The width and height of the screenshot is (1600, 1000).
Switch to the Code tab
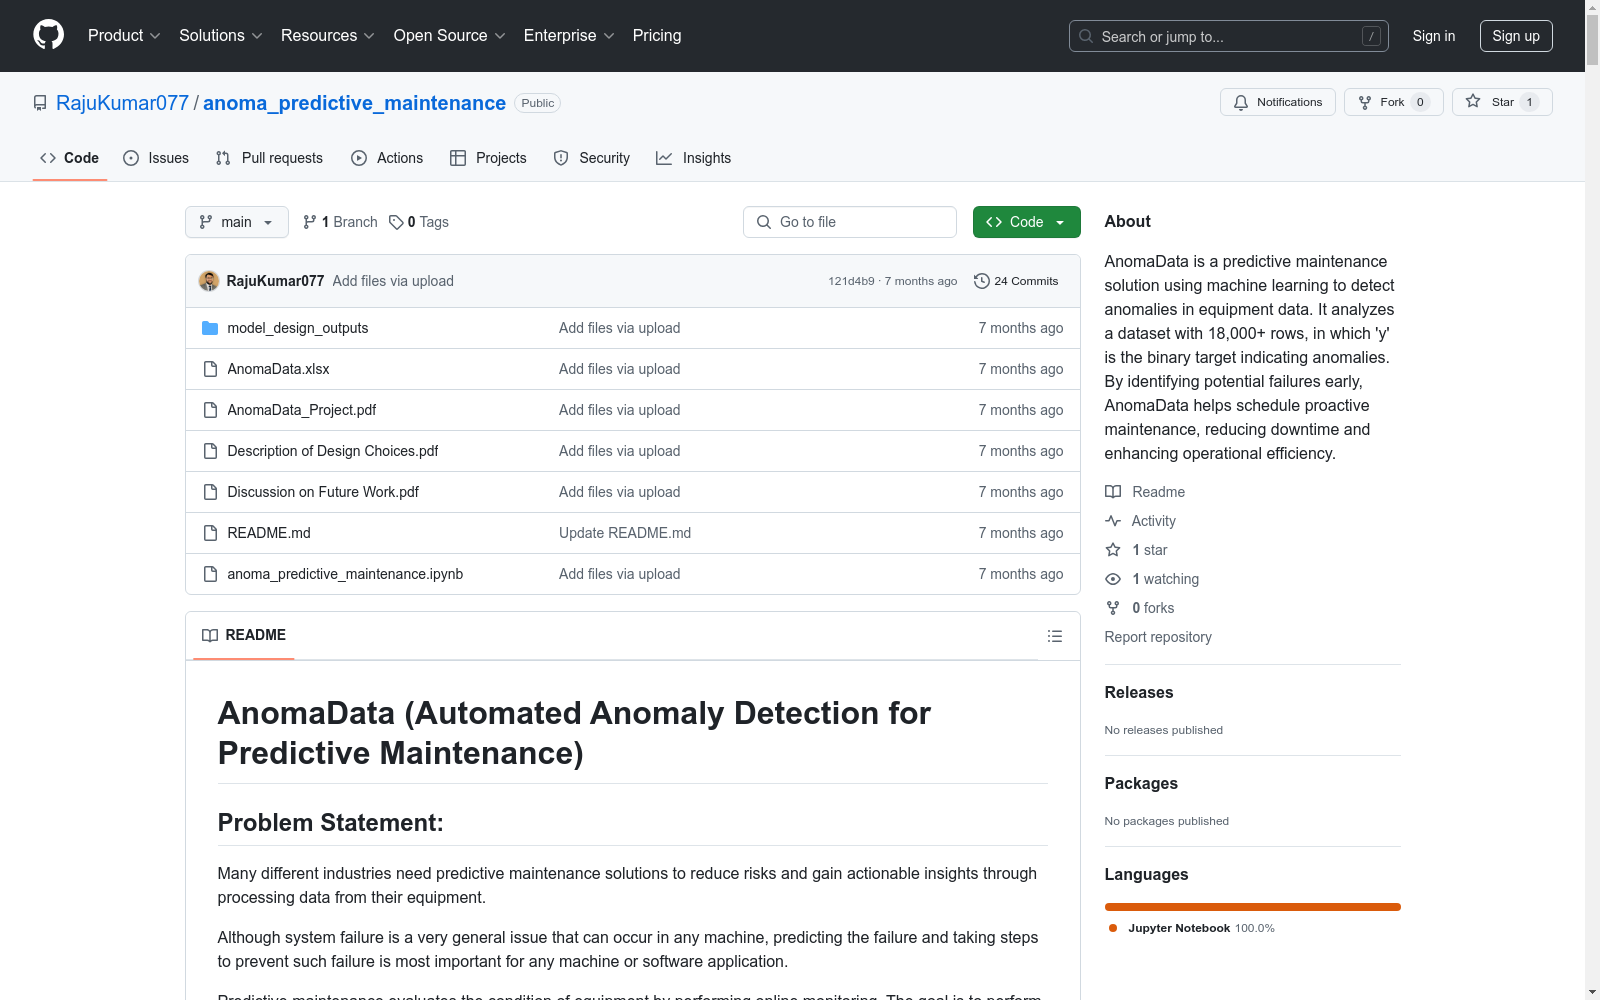point(70,158)
